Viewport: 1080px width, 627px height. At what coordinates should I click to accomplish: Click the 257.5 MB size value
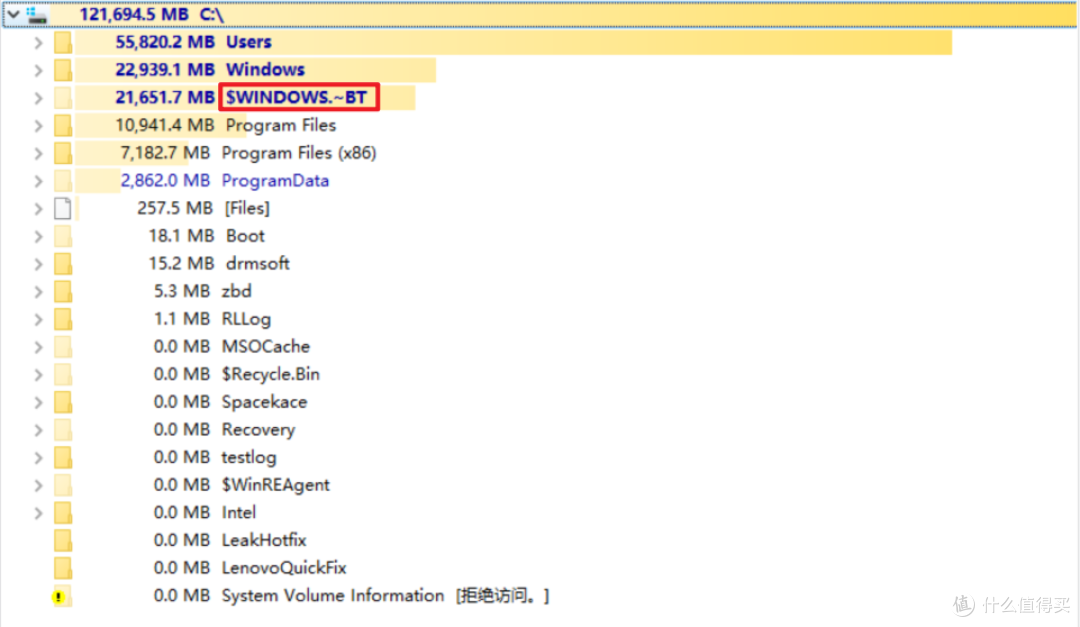[x=175, y=208]
